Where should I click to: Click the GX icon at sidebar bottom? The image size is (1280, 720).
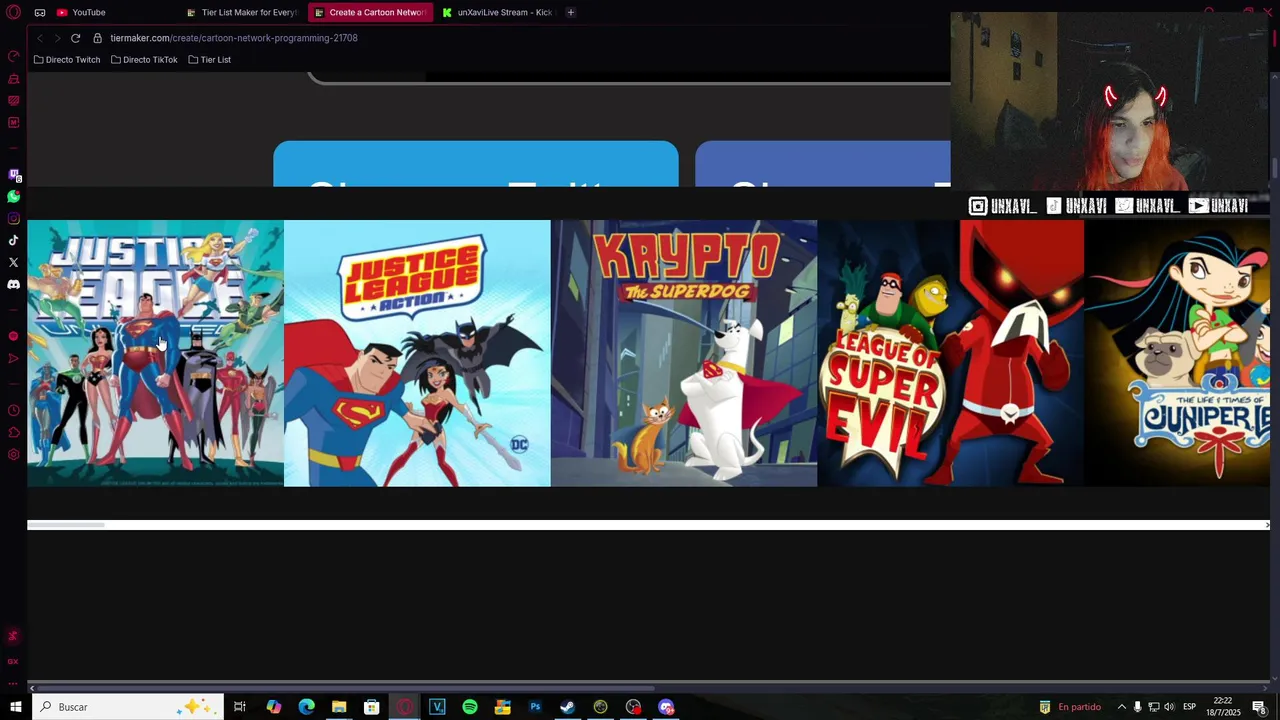(13, 661)
